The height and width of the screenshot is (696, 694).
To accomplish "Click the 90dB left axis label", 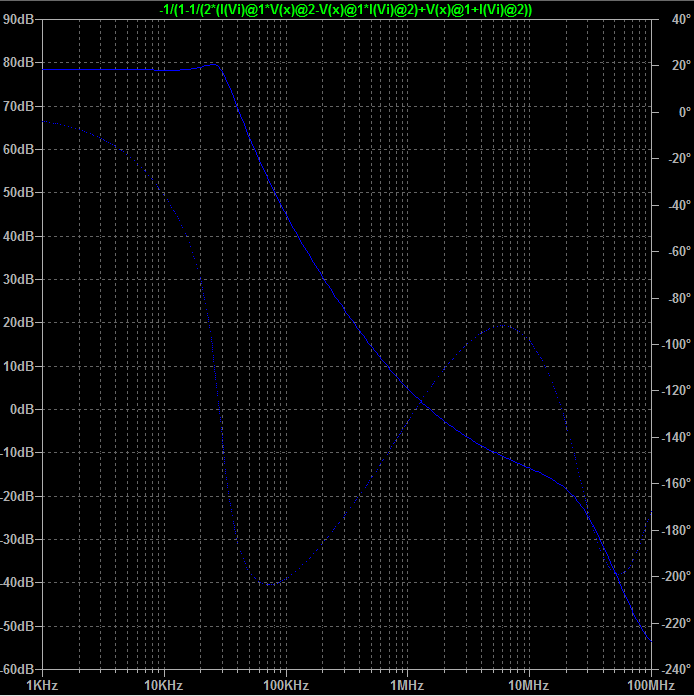I will [18, 19].
